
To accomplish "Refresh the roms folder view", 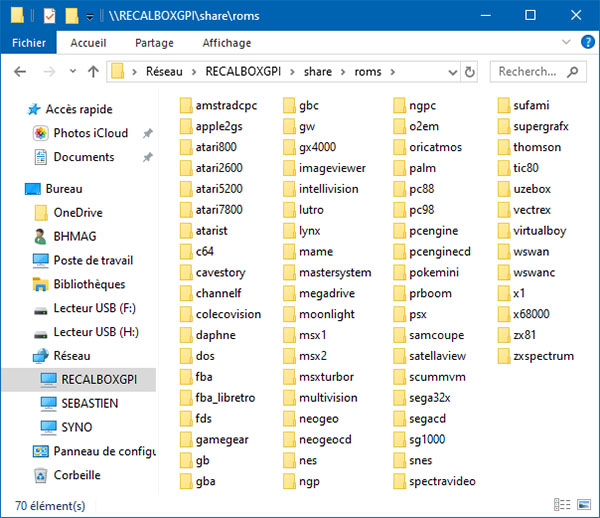I will pos(470,72).
